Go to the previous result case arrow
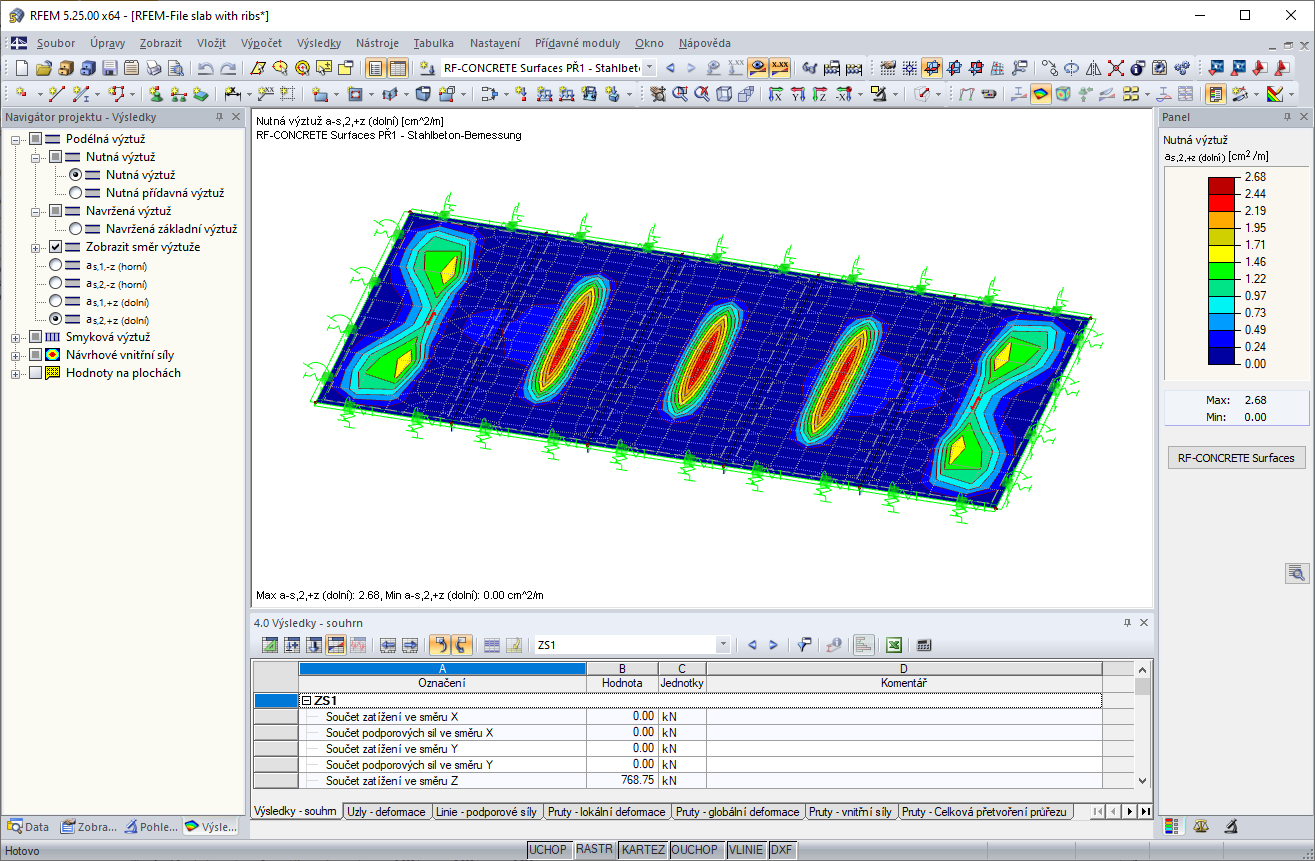Viewport: 1315px width, 861px height. coord(670,68)
